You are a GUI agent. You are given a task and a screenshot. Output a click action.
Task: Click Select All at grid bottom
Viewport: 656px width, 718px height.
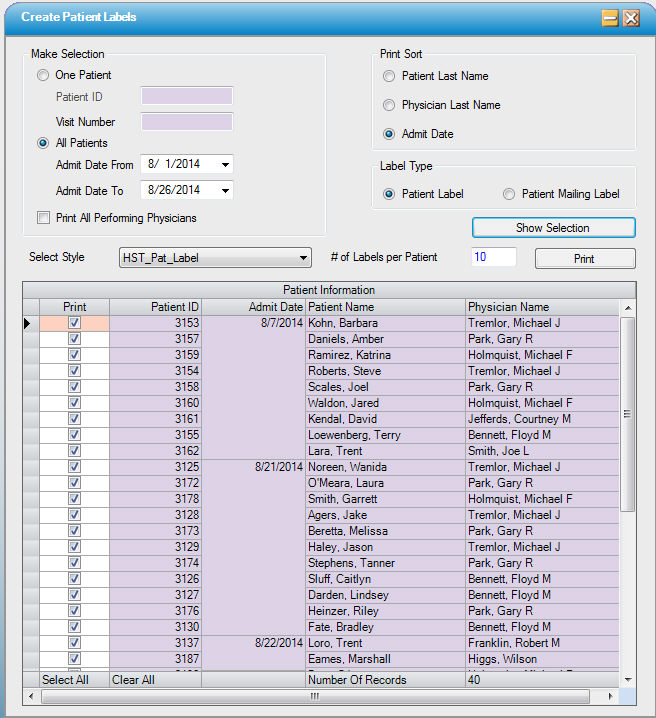[x=65, y=680]
